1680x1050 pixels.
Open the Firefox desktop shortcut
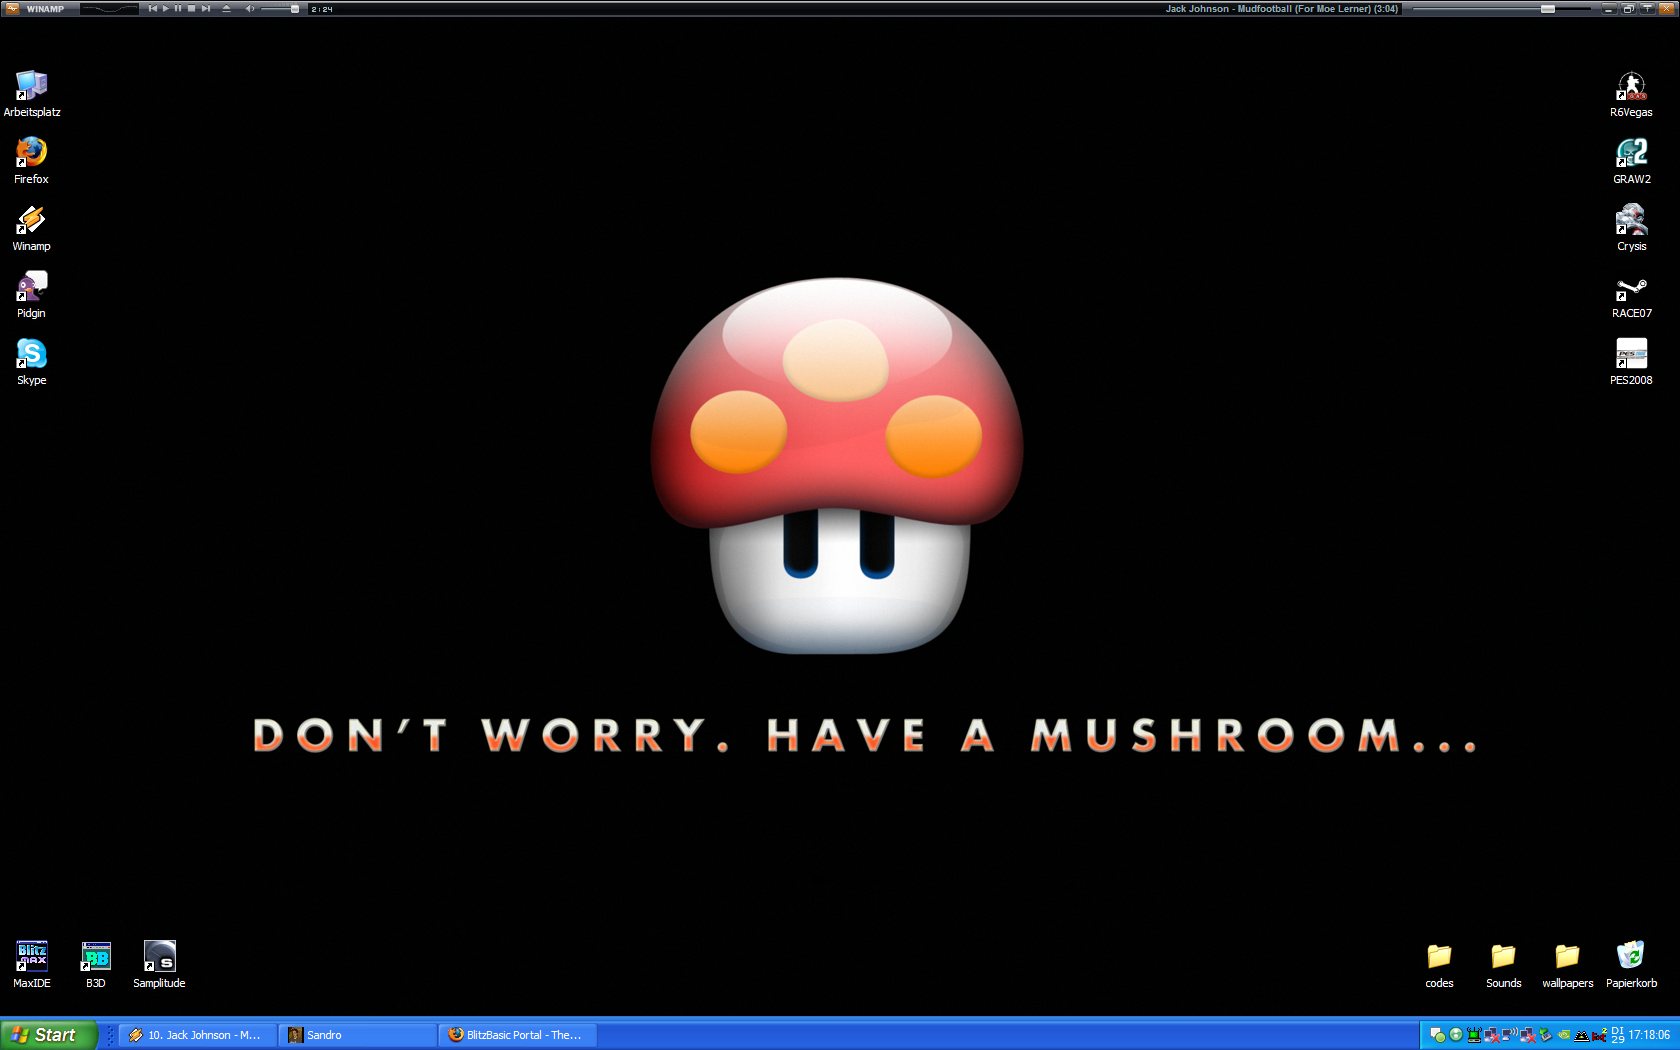tap(31, 153)
